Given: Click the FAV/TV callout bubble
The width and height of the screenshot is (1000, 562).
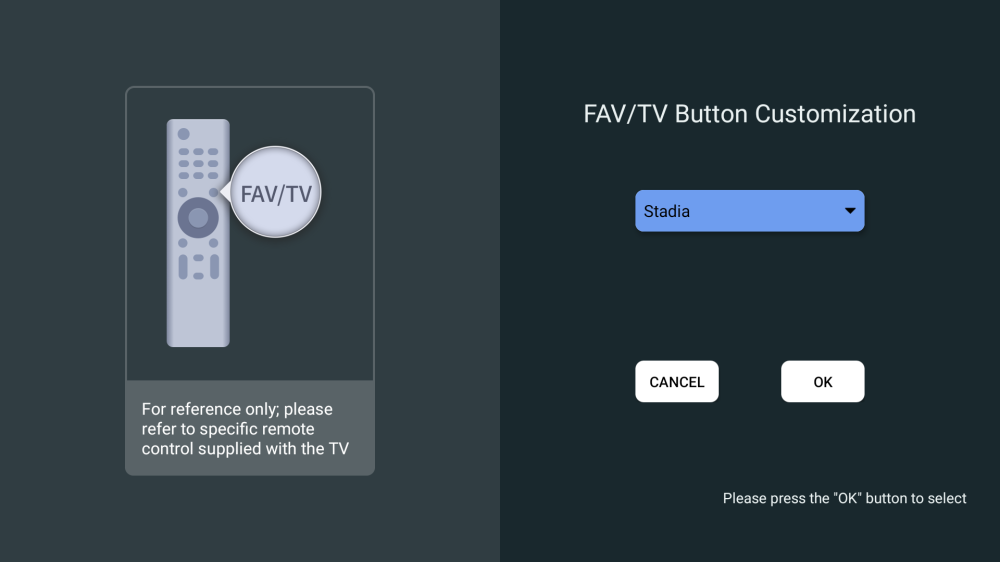Looking at the screenshot, I should [x=276, y=193].
